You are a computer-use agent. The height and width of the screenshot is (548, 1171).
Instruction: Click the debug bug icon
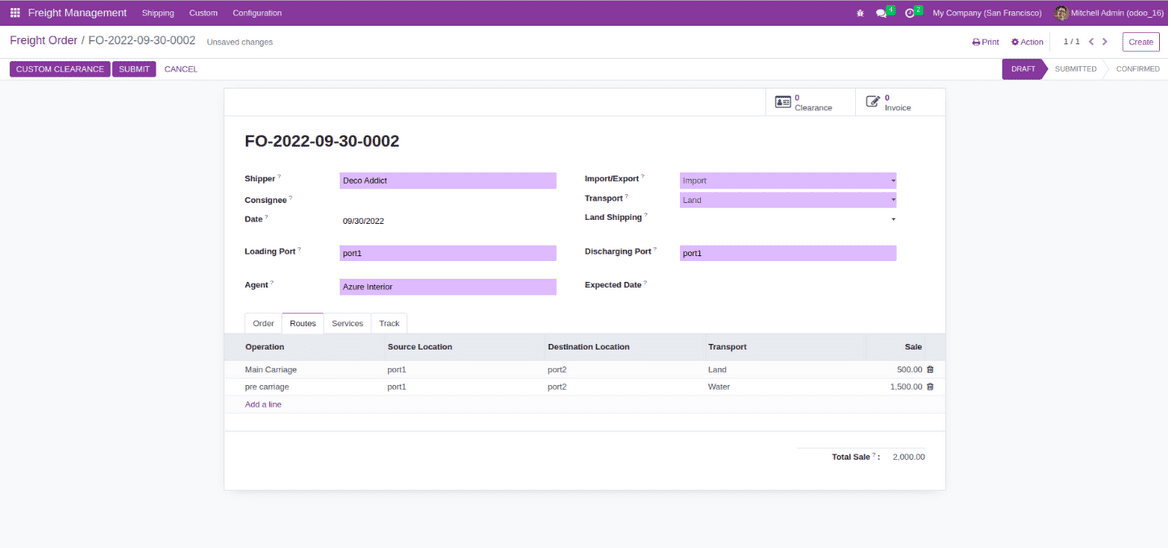(860, 13)
